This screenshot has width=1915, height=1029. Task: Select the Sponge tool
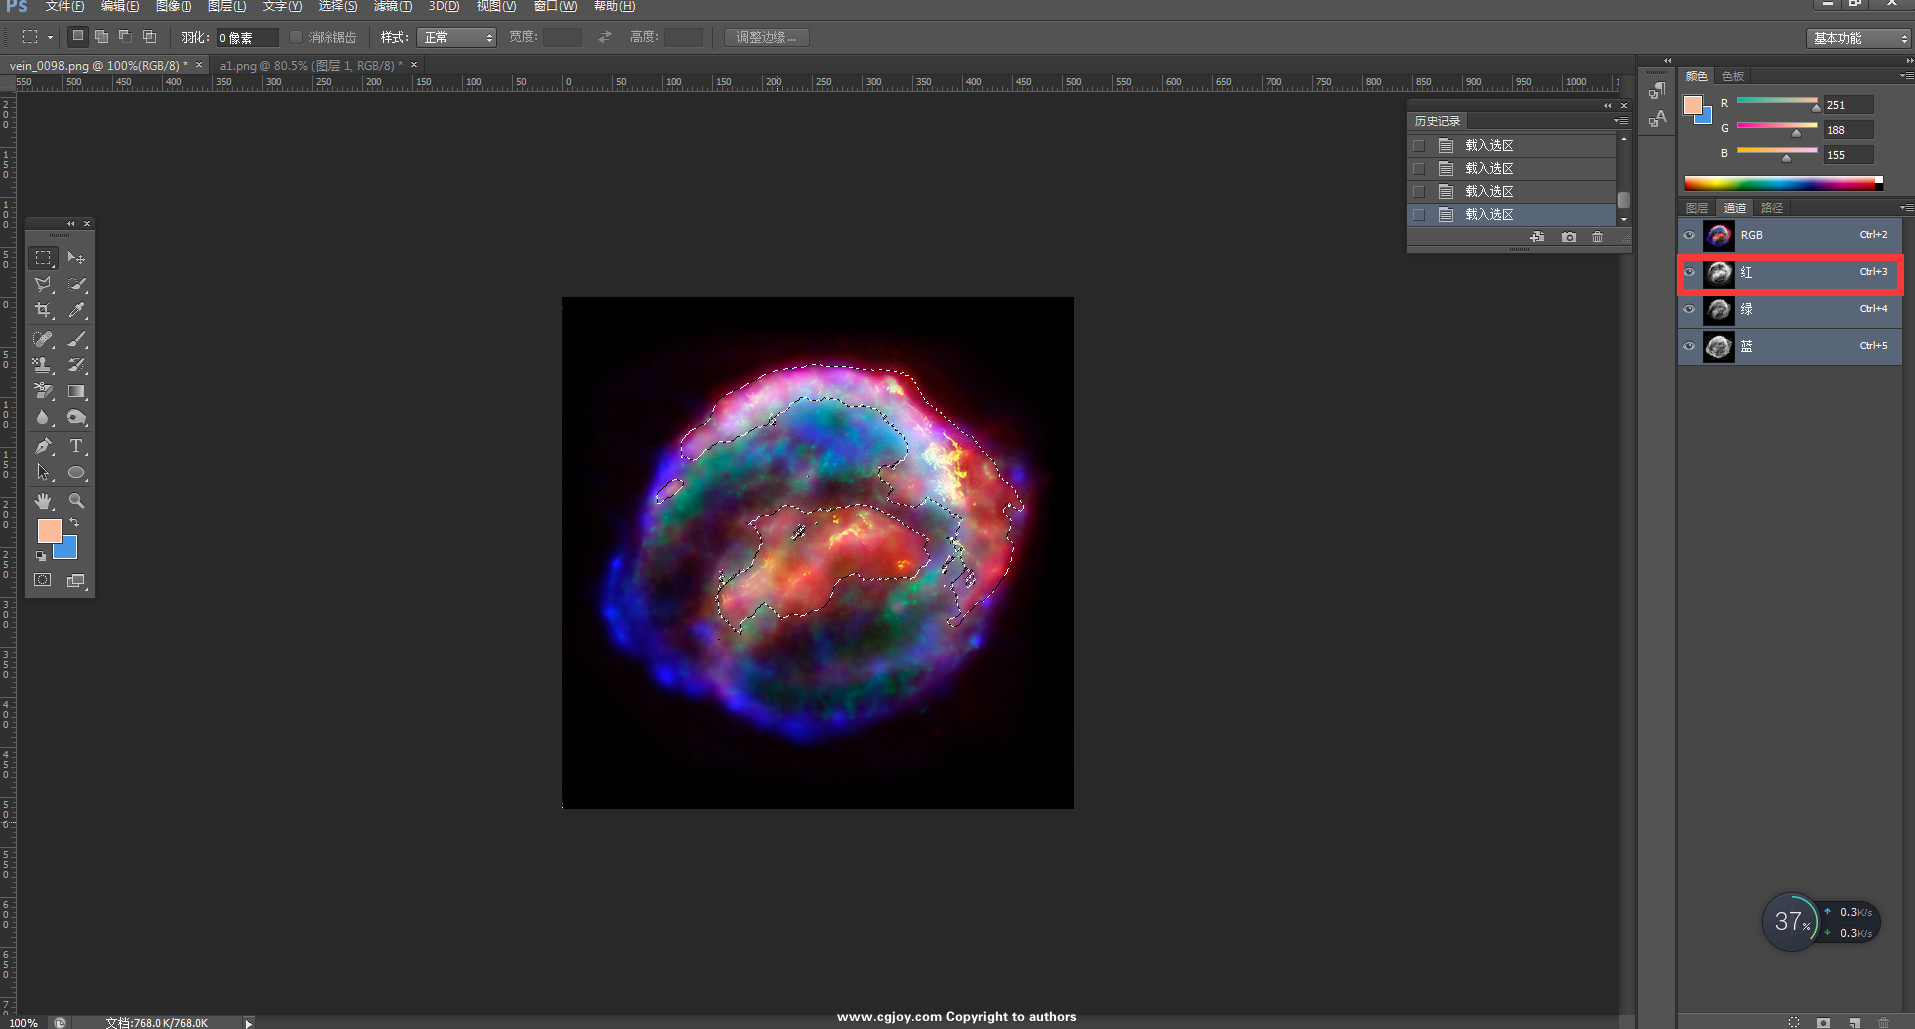(x=76, y=418)
